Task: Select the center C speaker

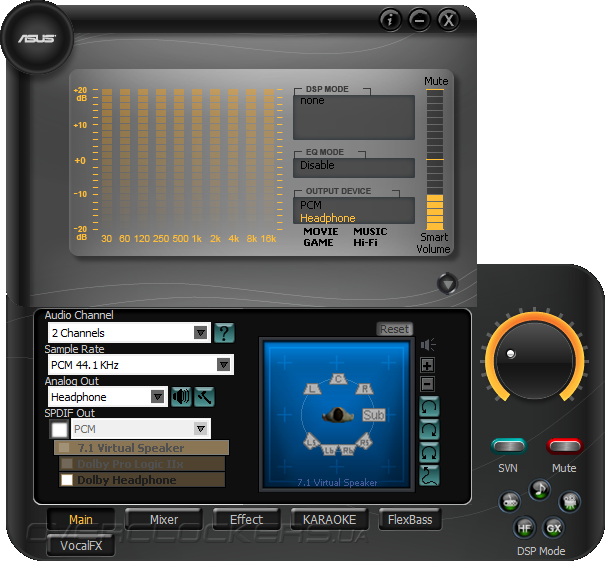Action: tap(338, 379)
